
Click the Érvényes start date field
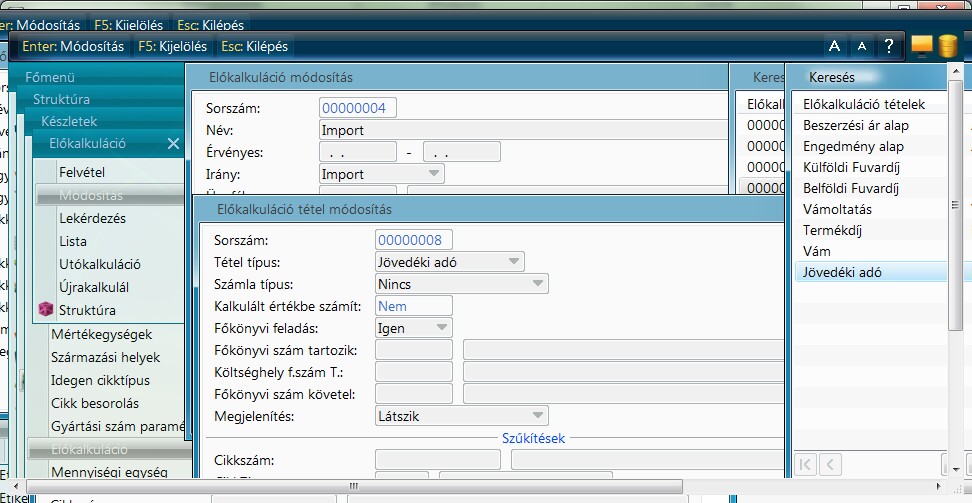(358, 151)
